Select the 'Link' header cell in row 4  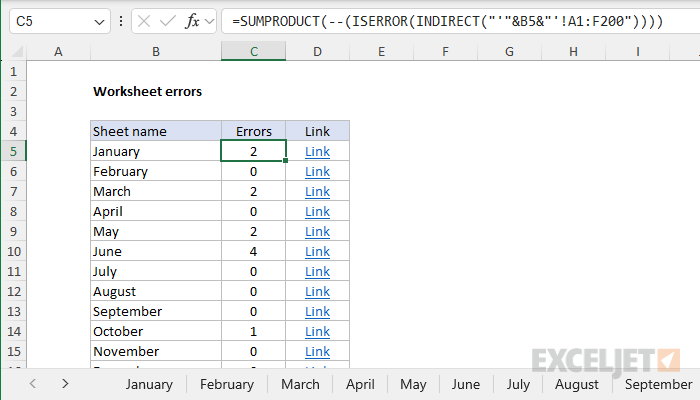[317, 131]
